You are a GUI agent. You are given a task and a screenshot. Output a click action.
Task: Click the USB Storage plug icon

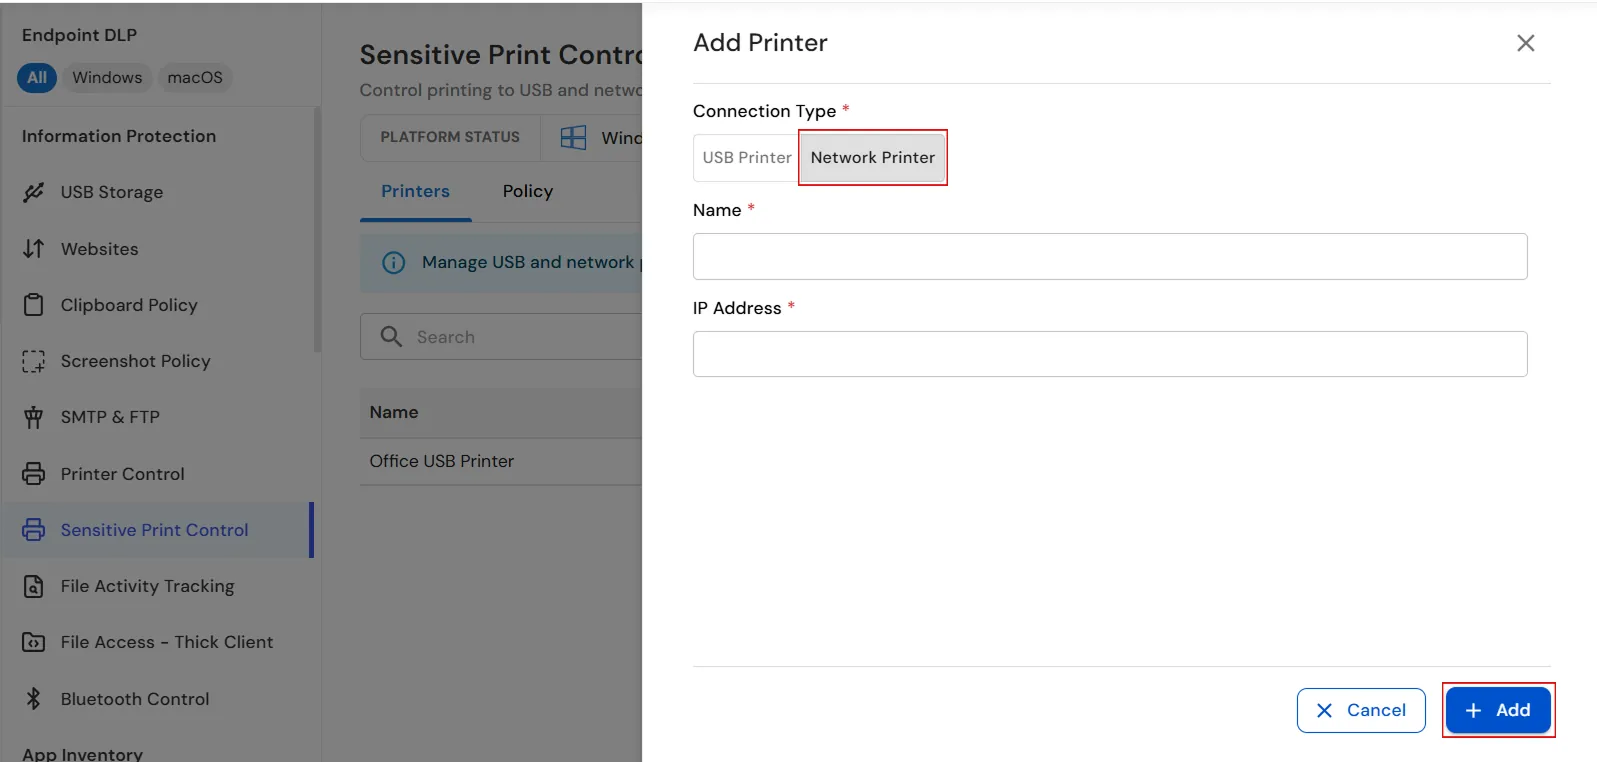[x=33, y=192]
